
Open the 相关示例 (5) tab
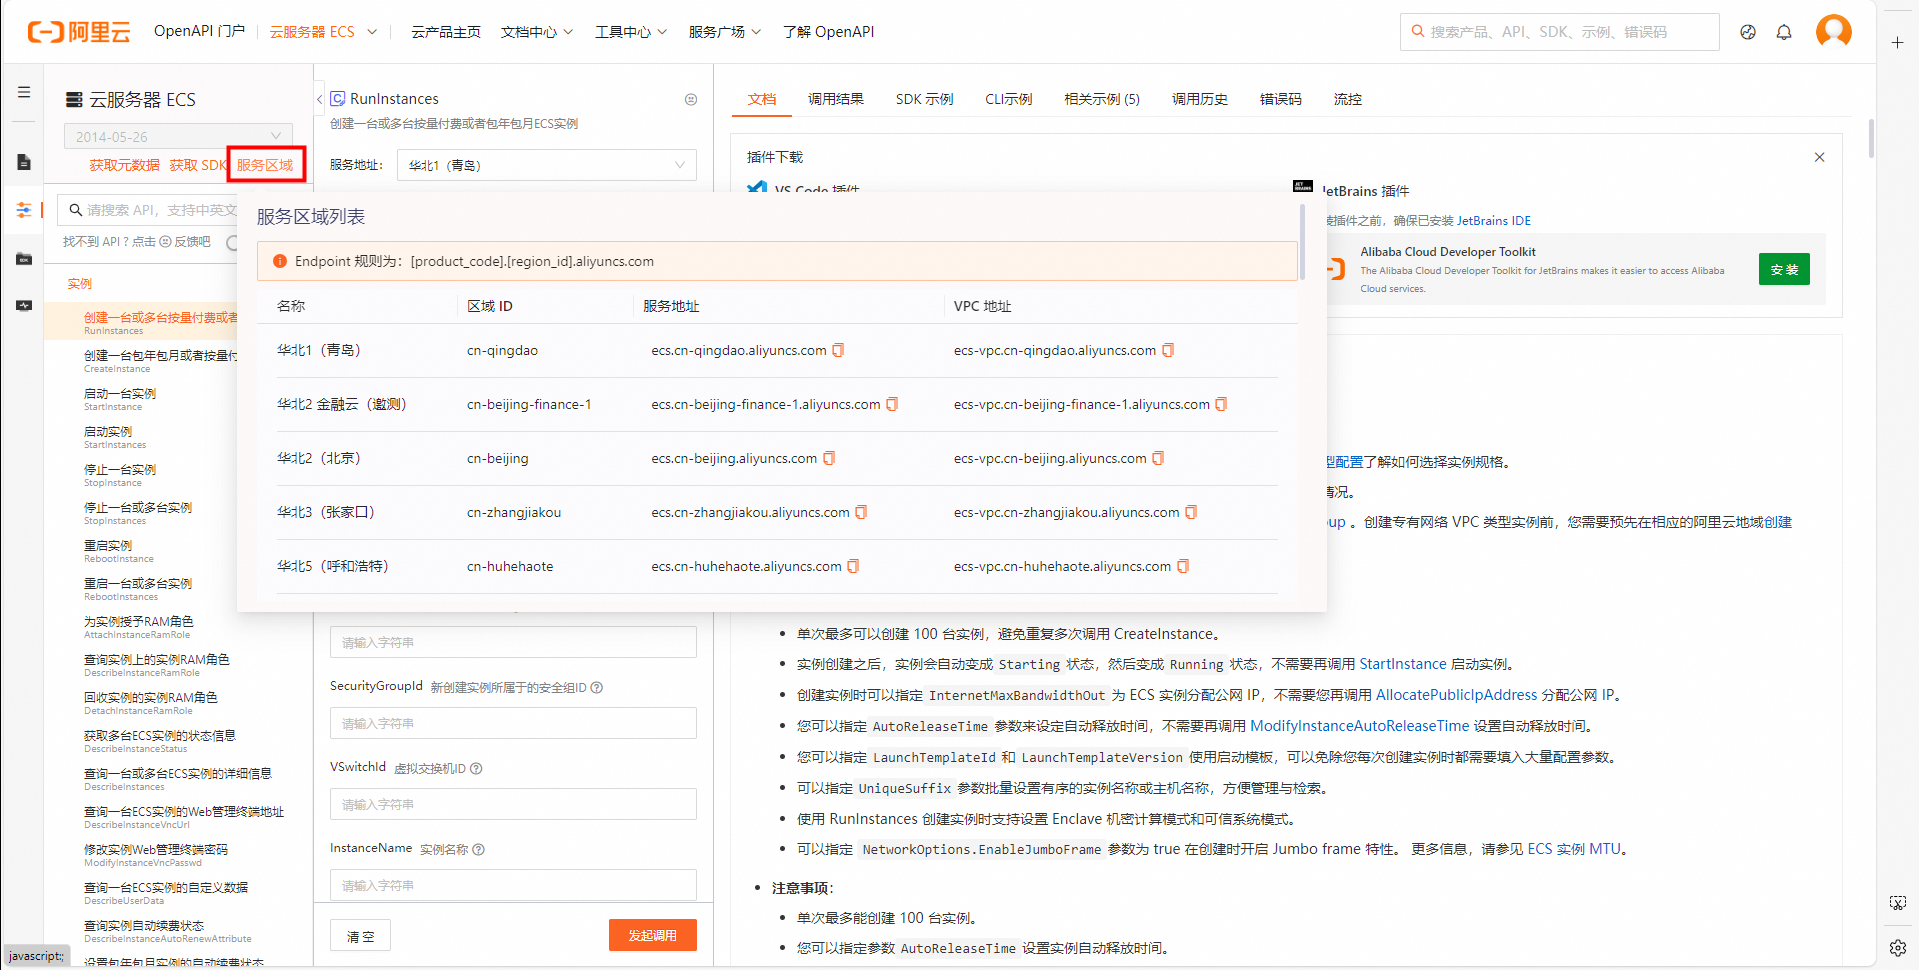(1102, 99)
